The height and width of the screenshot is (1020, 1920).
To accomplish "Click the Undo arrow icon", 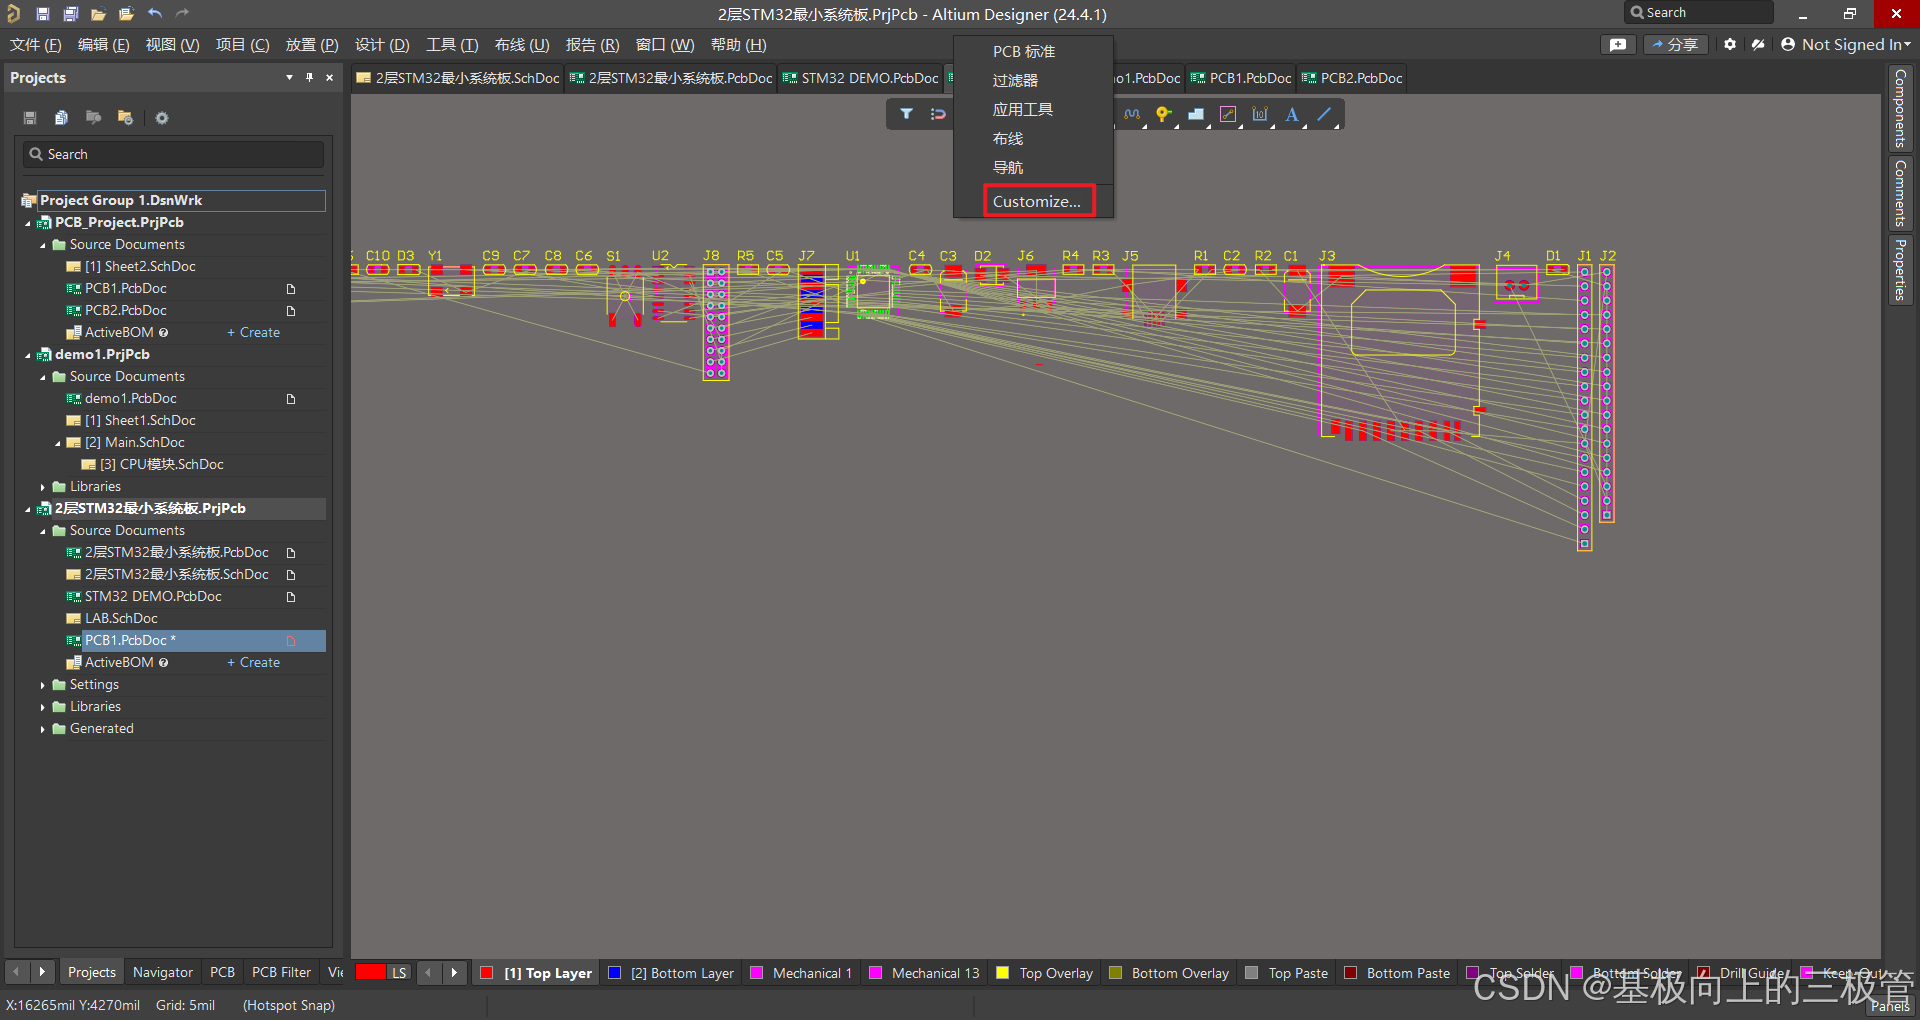I will (x=154, y=14).
